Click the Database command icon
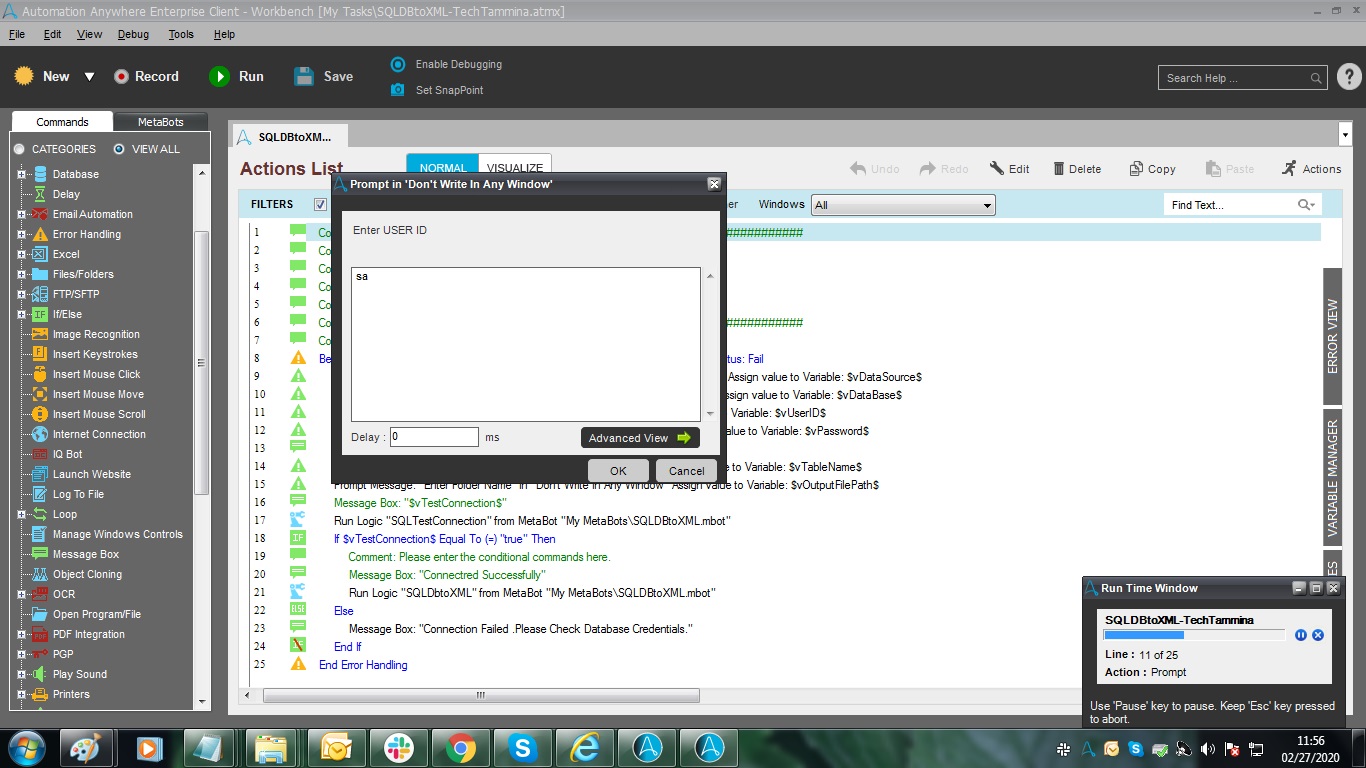Viewport: 1366px width, 768px height. 40,174
